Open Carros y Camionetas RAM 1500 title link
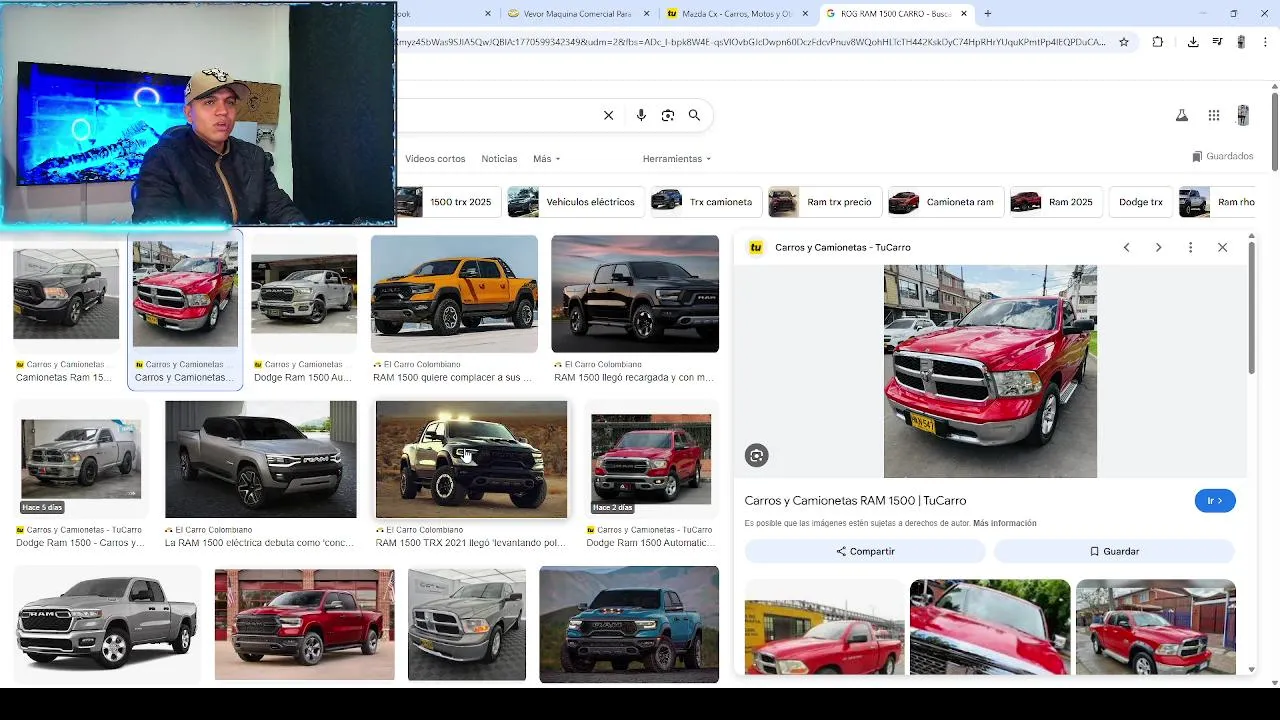1280x720 pixels. click(x=855, y=500)
